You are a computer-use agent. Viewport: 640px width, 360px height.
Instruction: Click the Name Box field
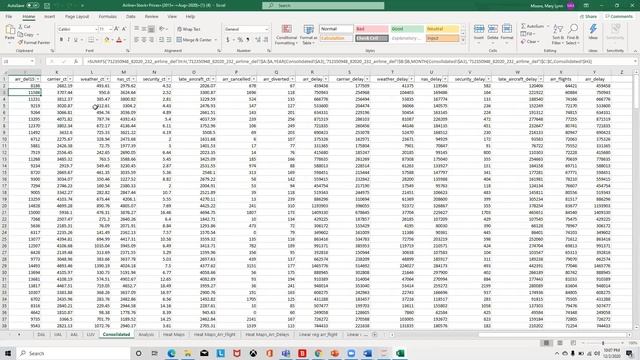point(18,61)
